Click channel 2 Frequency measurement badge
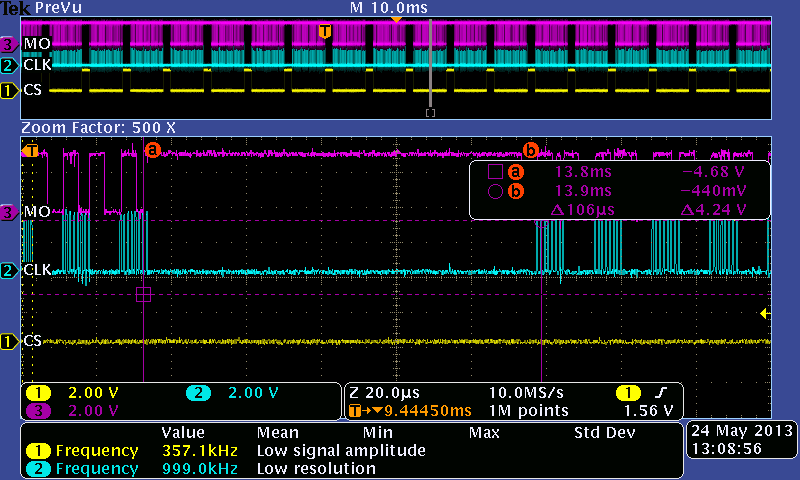The width and height of the screenshot is (800, 480). point(38,469)
